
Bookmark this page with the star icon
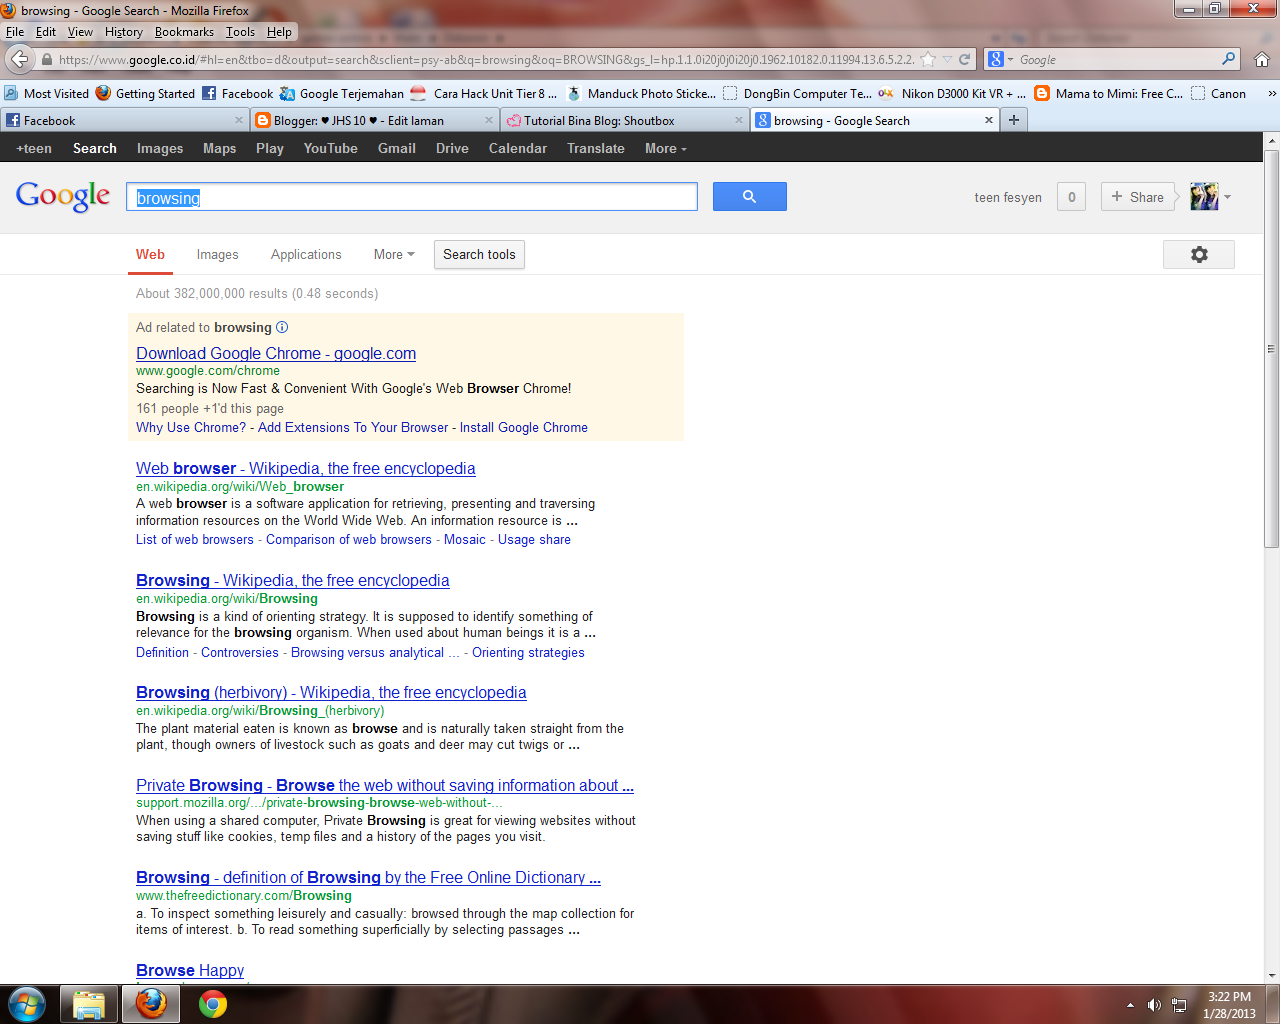[x=928, y=59]
